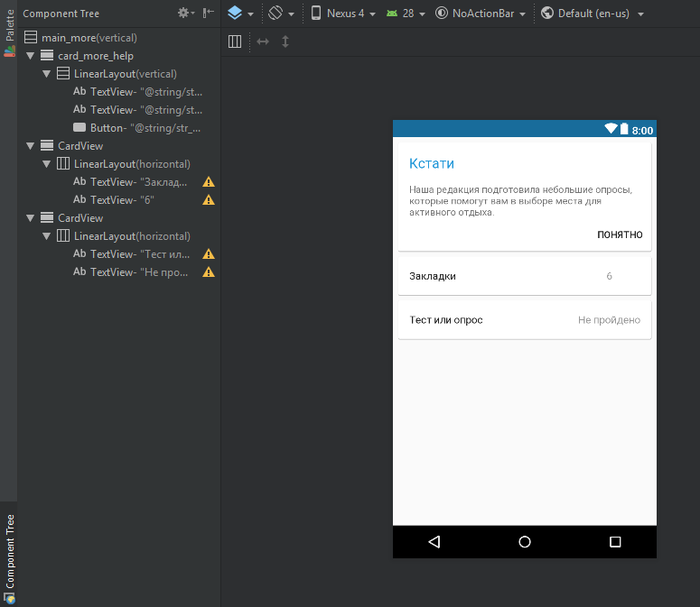
Task: Open the design surface layers selector
Action: coord(239,13)
